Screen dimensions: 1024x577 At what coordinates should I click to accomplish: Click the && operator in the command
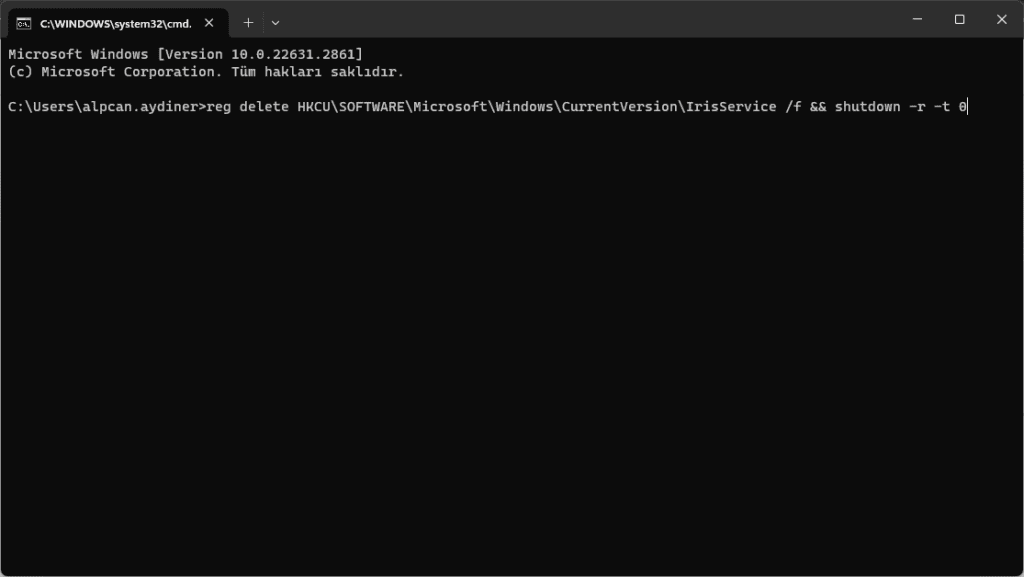click(817, 106)
